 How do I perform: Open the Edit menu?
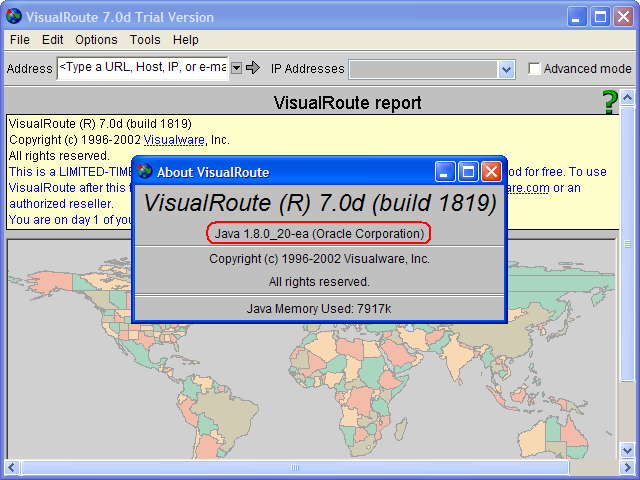point(52,40)
